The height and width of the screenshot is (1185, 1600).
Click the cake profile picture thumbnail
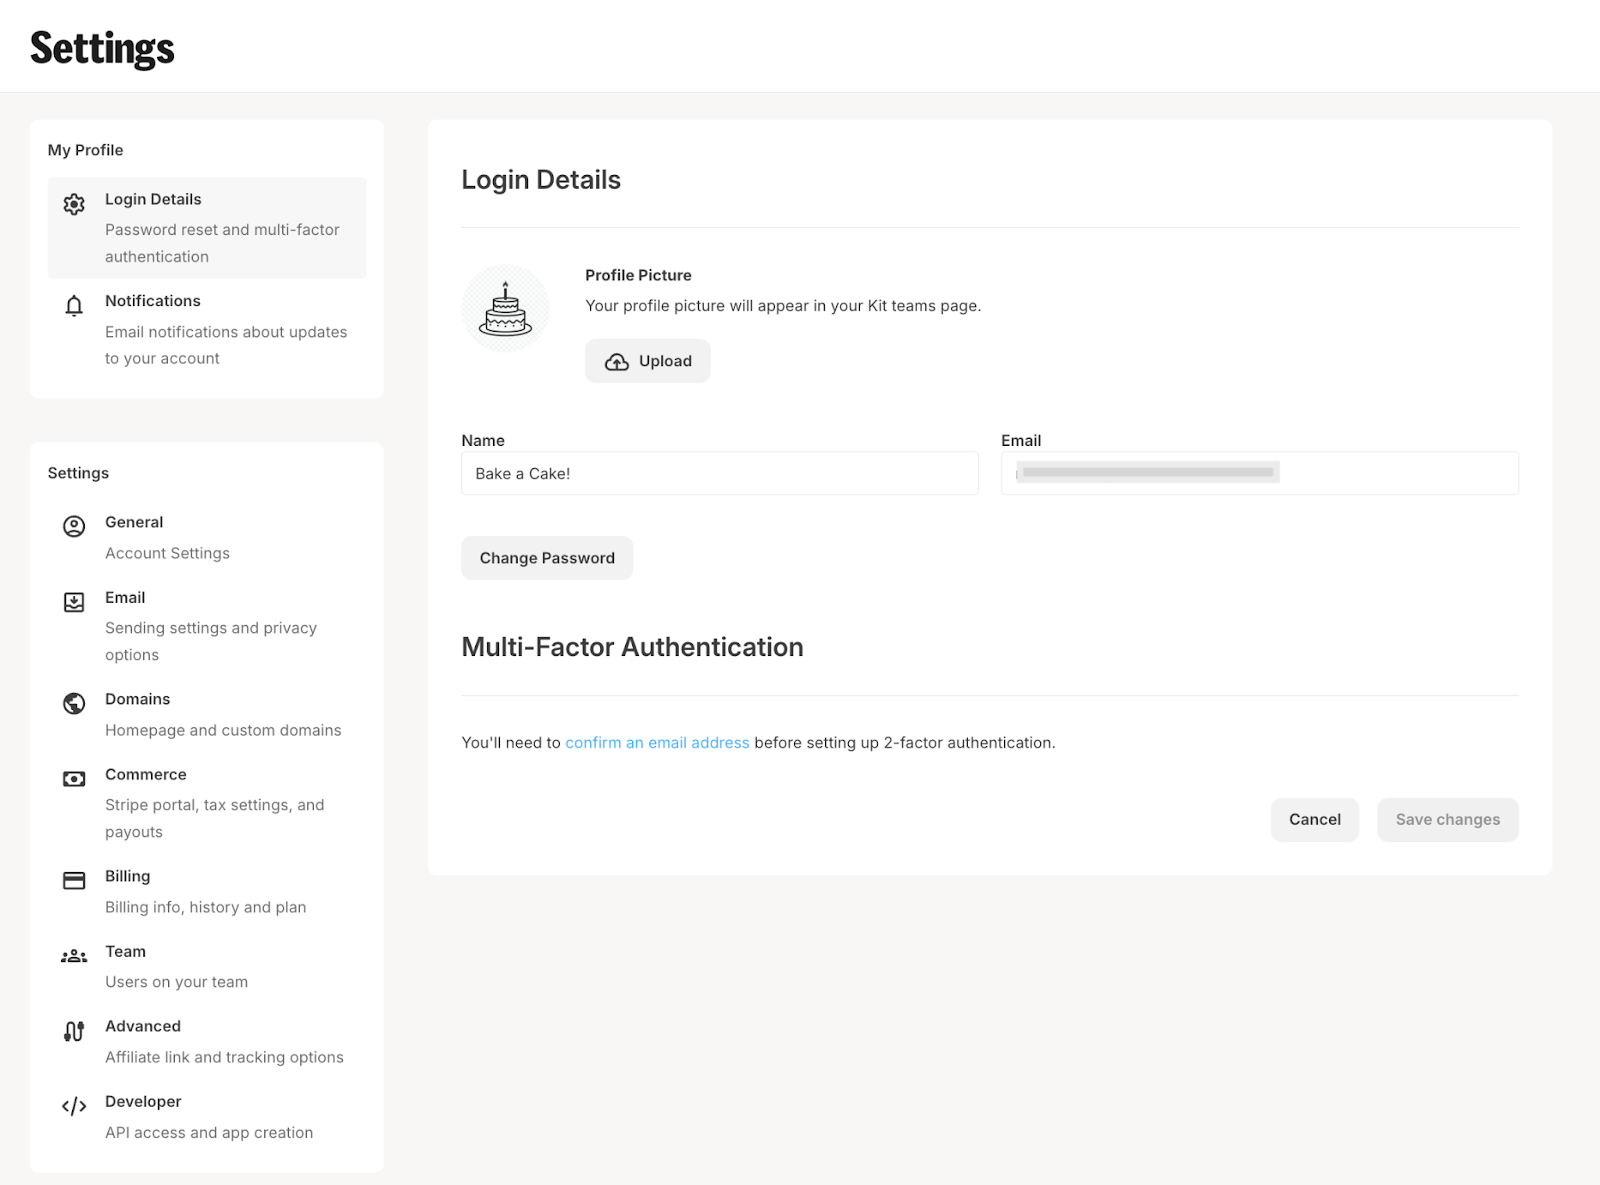(x=506, y=309)
